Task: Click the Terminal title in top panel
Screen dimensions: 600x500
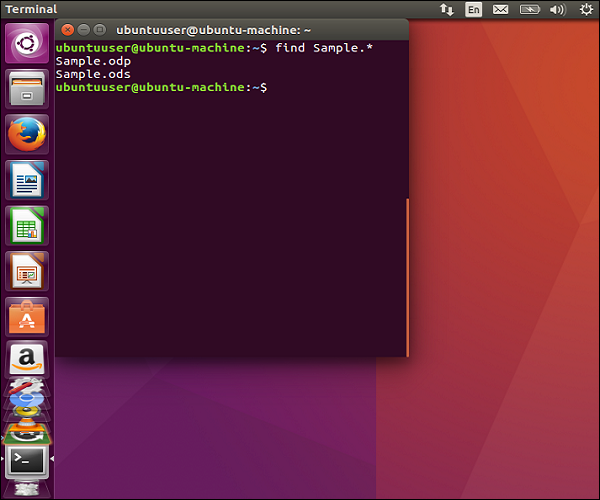Action: tap(32, 9)
